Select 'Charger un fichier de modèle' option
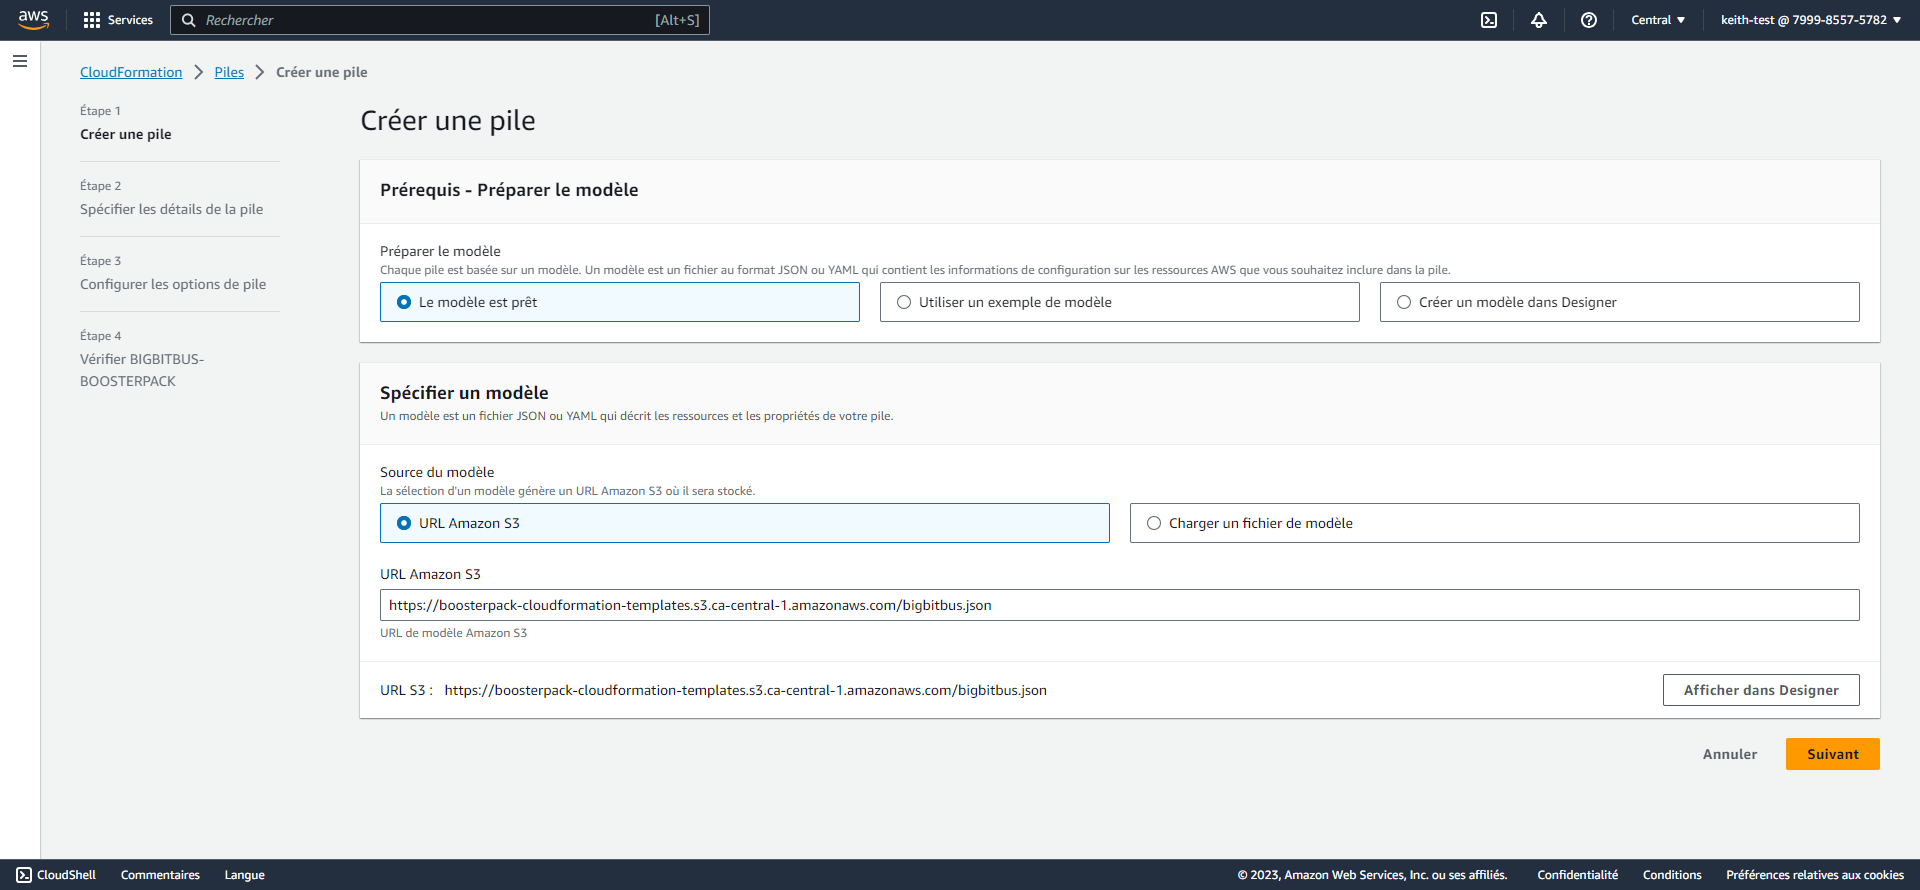 [x=1154, y=523]
